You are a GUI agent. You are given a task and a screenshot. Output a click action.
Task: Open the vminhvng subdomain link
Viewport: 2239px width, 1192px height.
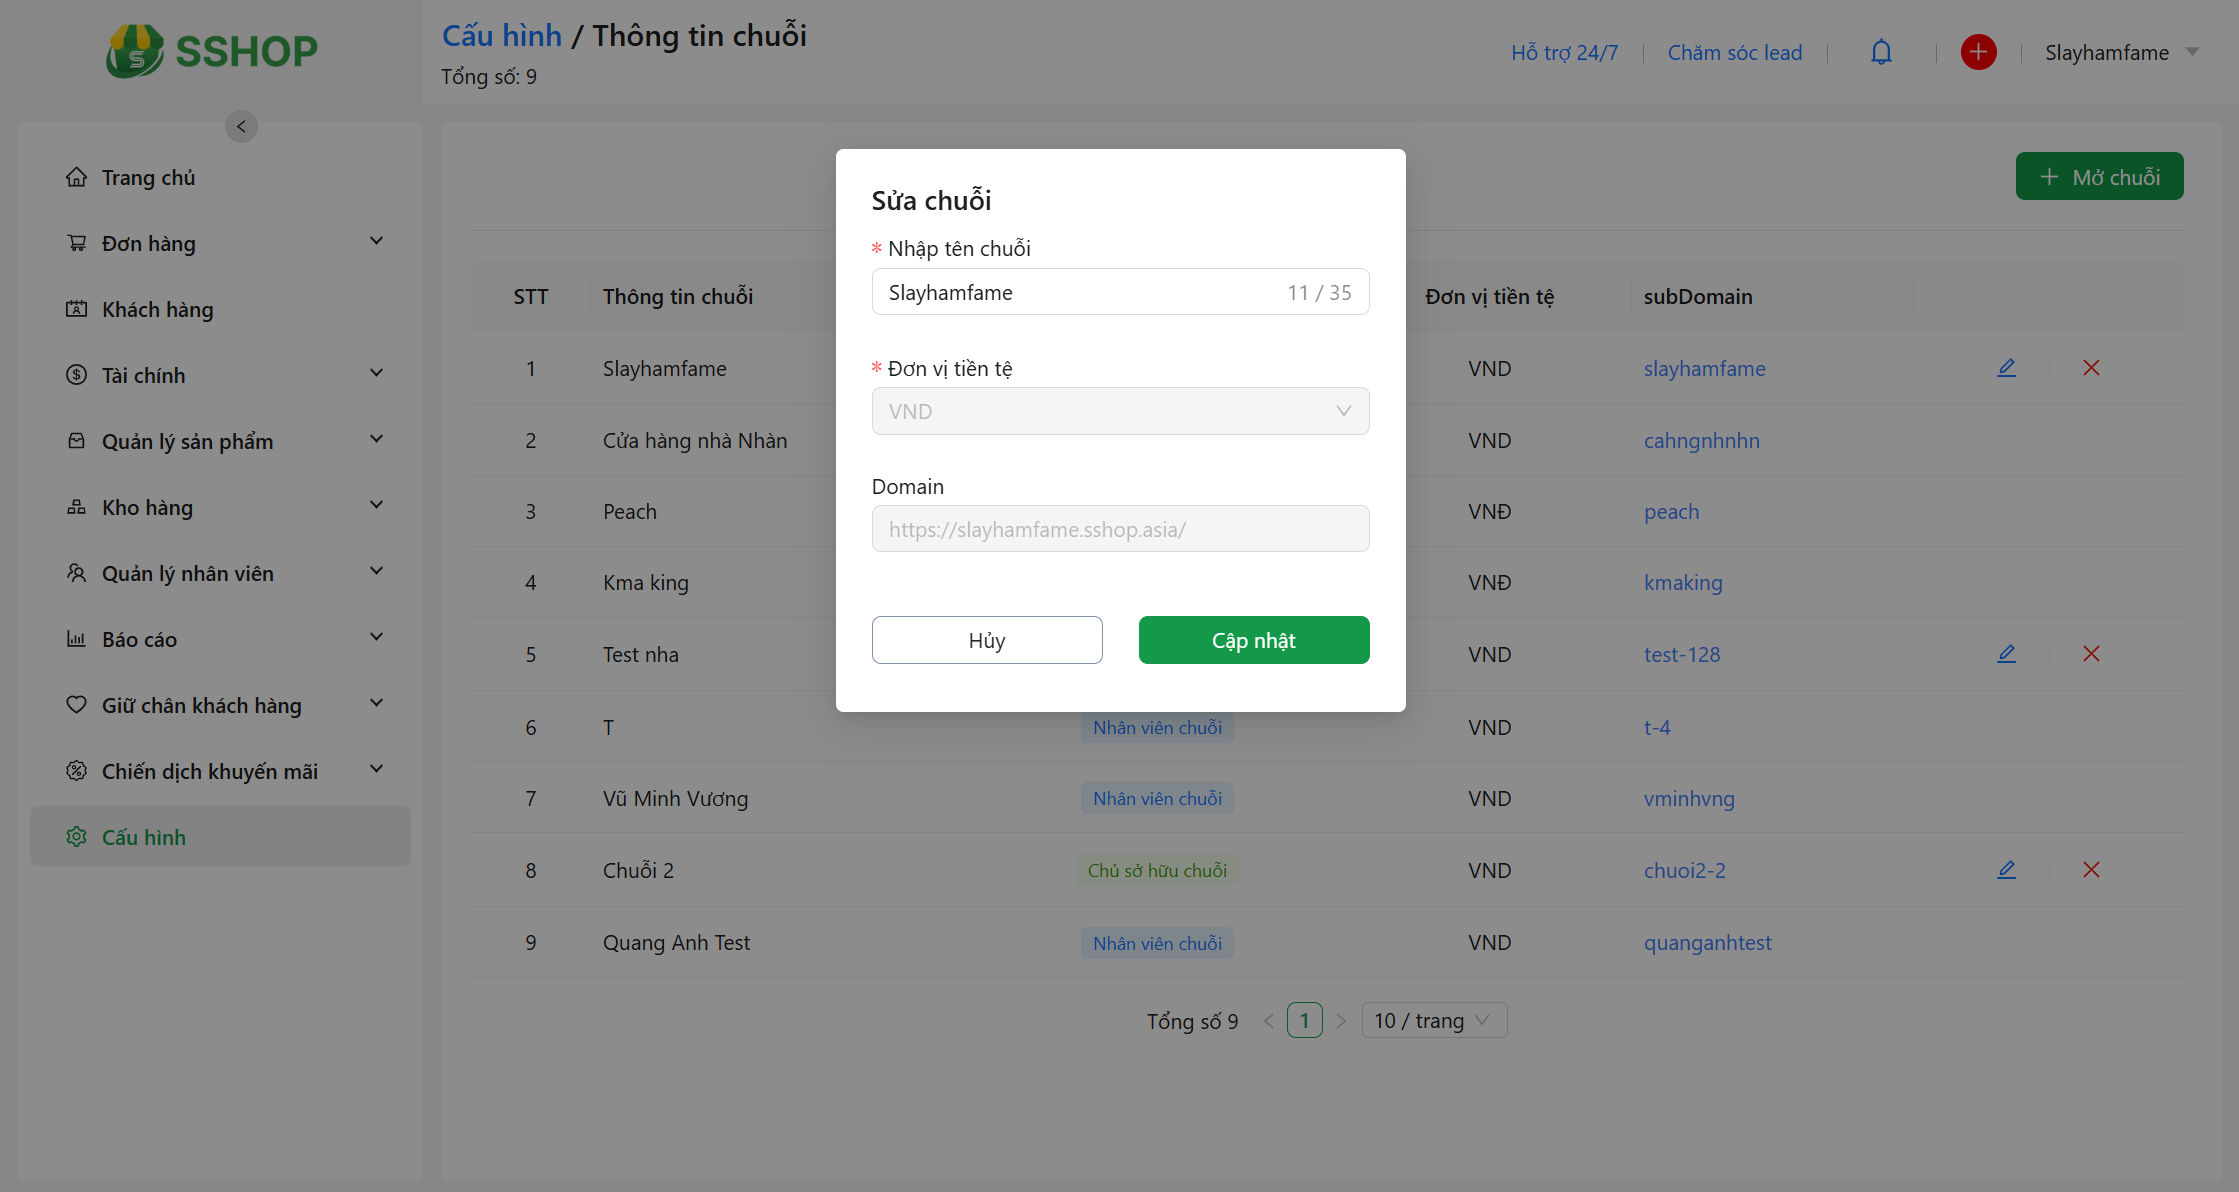coord(1689,798)
